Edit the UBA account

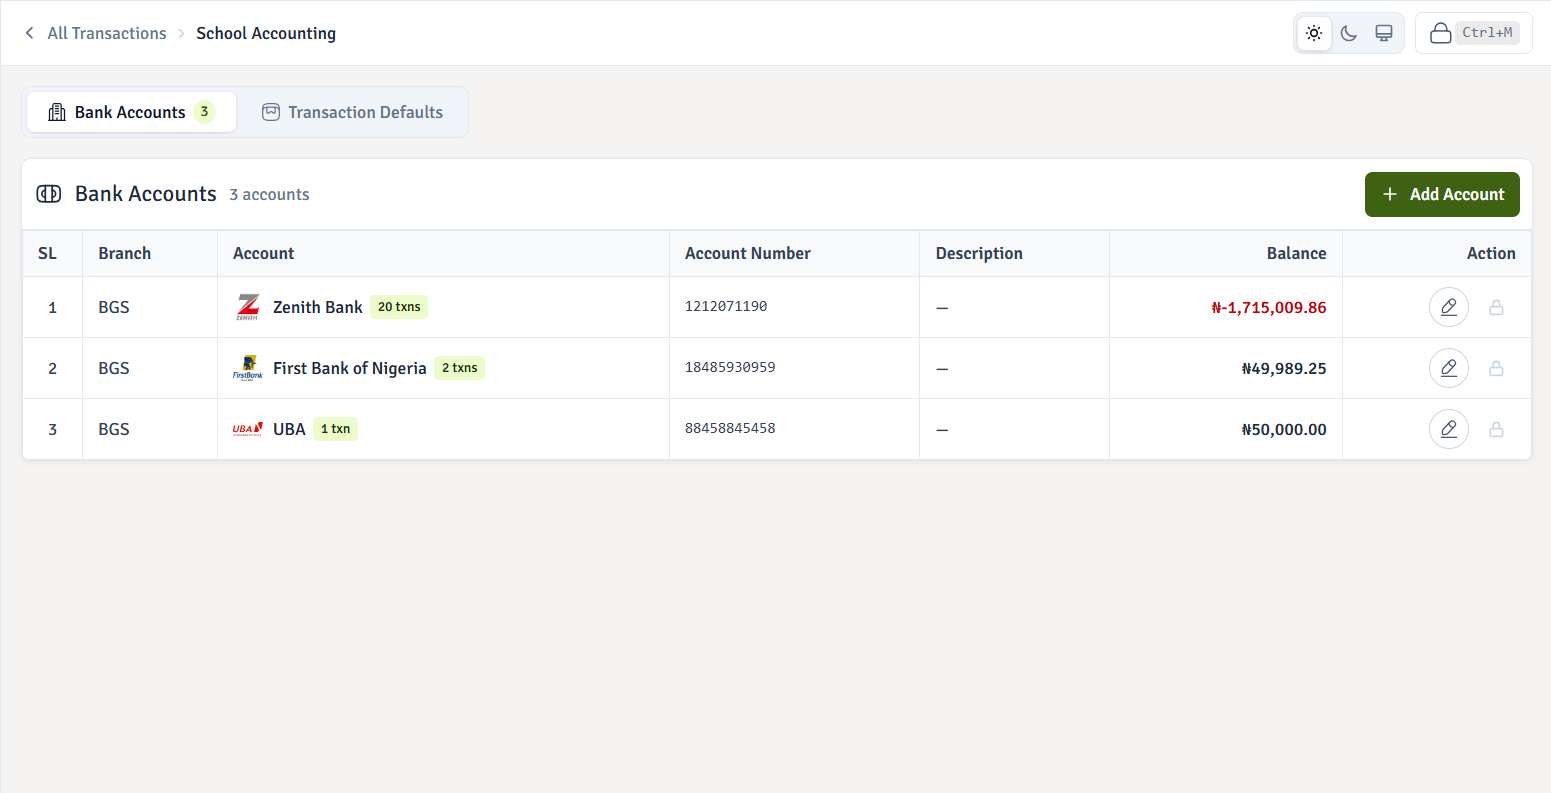pos(1448,429)
